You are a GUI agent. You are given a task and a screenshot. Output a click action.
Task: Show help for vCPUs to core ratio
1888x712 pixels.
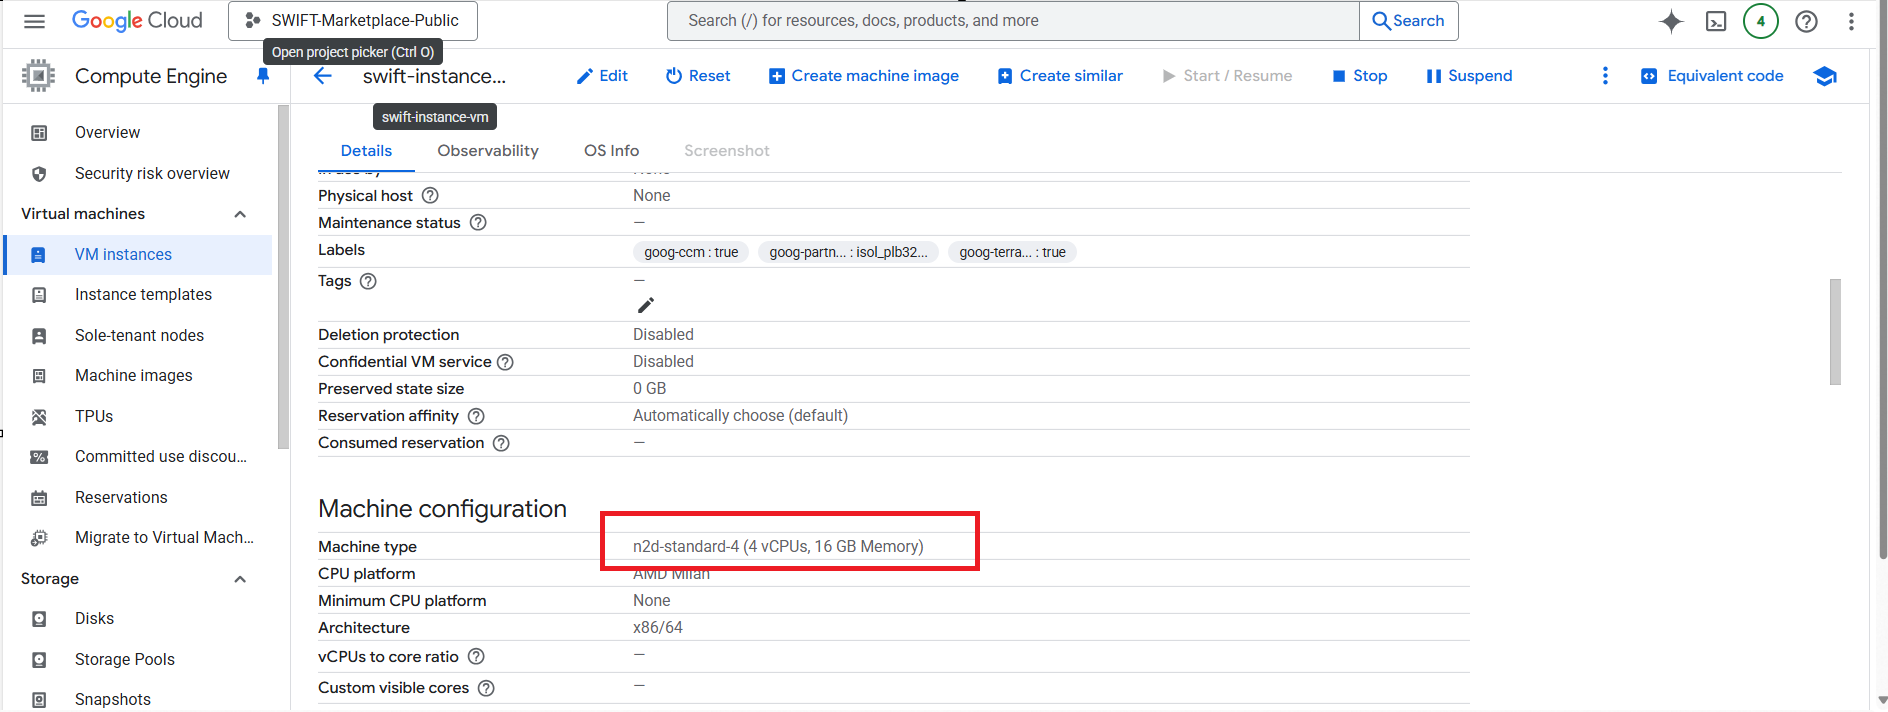click(476, 656)
